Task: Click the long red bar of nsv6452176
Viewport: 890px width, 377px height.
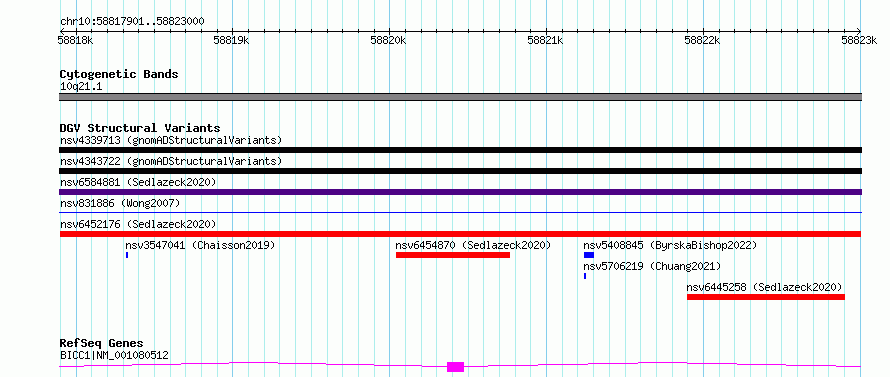Action: coord(460,234)
